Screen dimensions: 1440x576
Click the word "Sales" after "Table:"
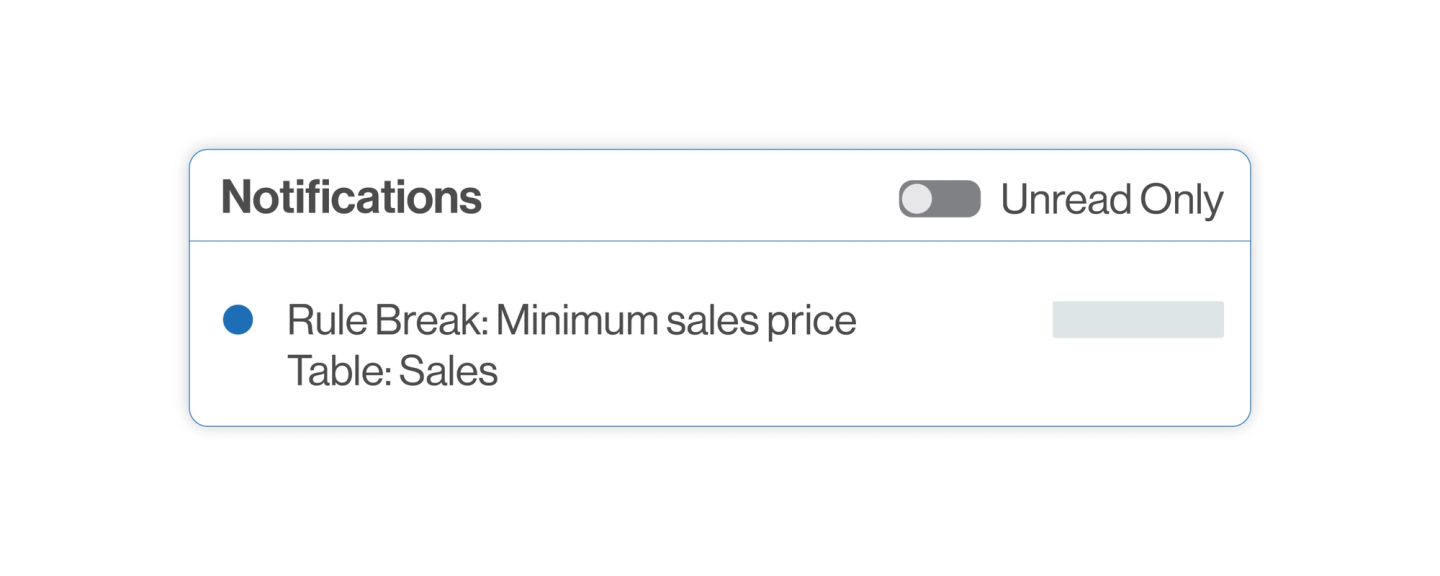point(448,371)
